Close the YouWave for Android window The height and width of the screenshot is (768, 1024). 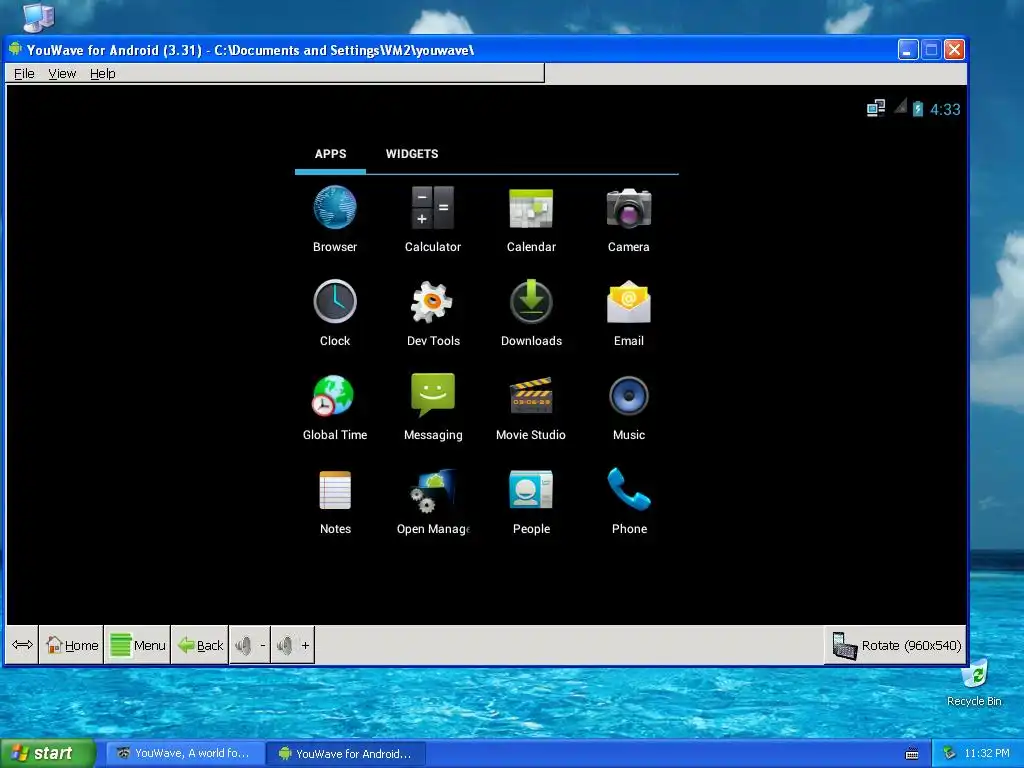click(954, 50)
